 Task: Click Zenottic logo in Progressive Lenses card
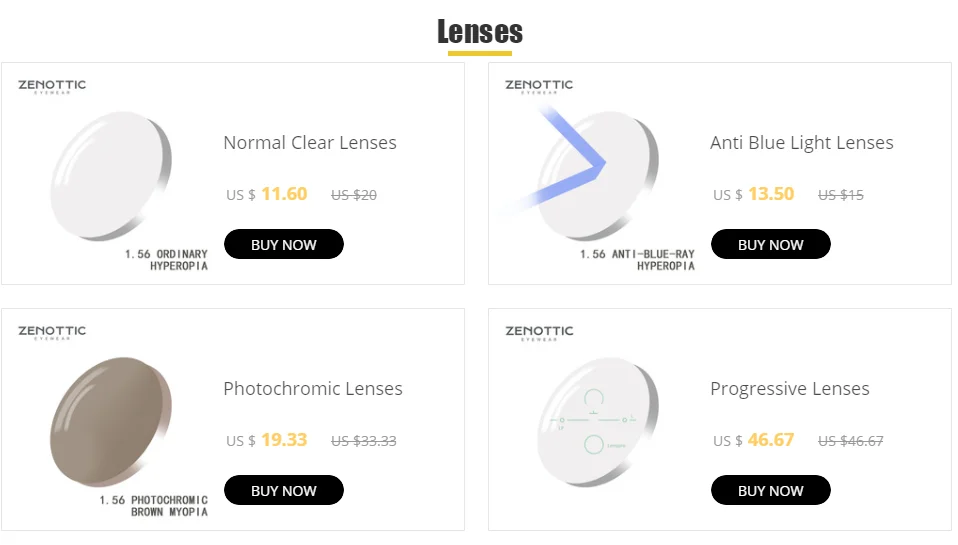pos(539,332)
